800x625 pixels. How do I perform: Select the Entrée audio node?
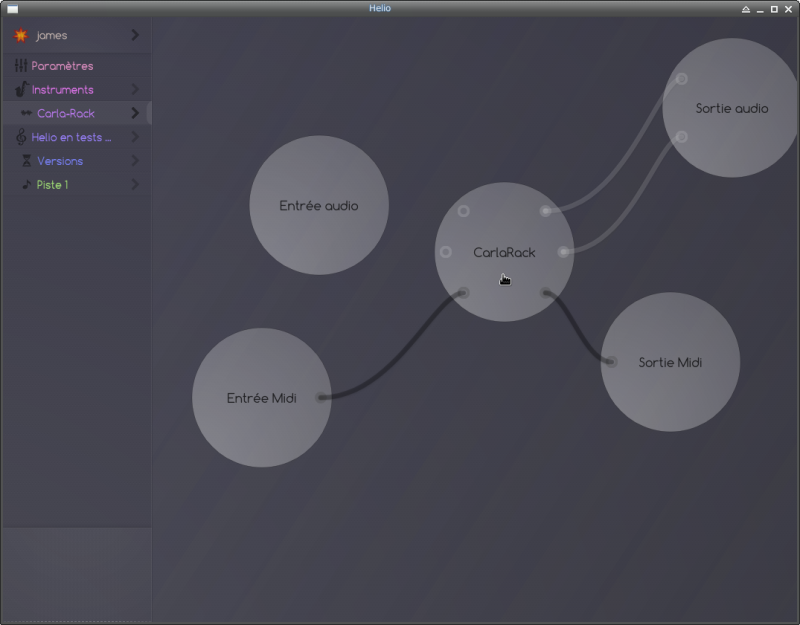point(319,205)
